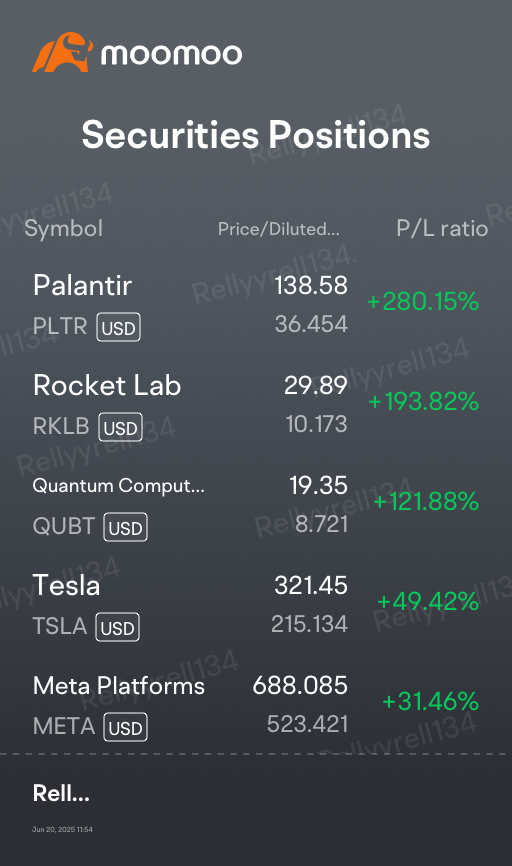The height and width of the screenshot is (866, 512).
Task: Click the USD badge next to PLTR
Action: (x=119, y=328)
